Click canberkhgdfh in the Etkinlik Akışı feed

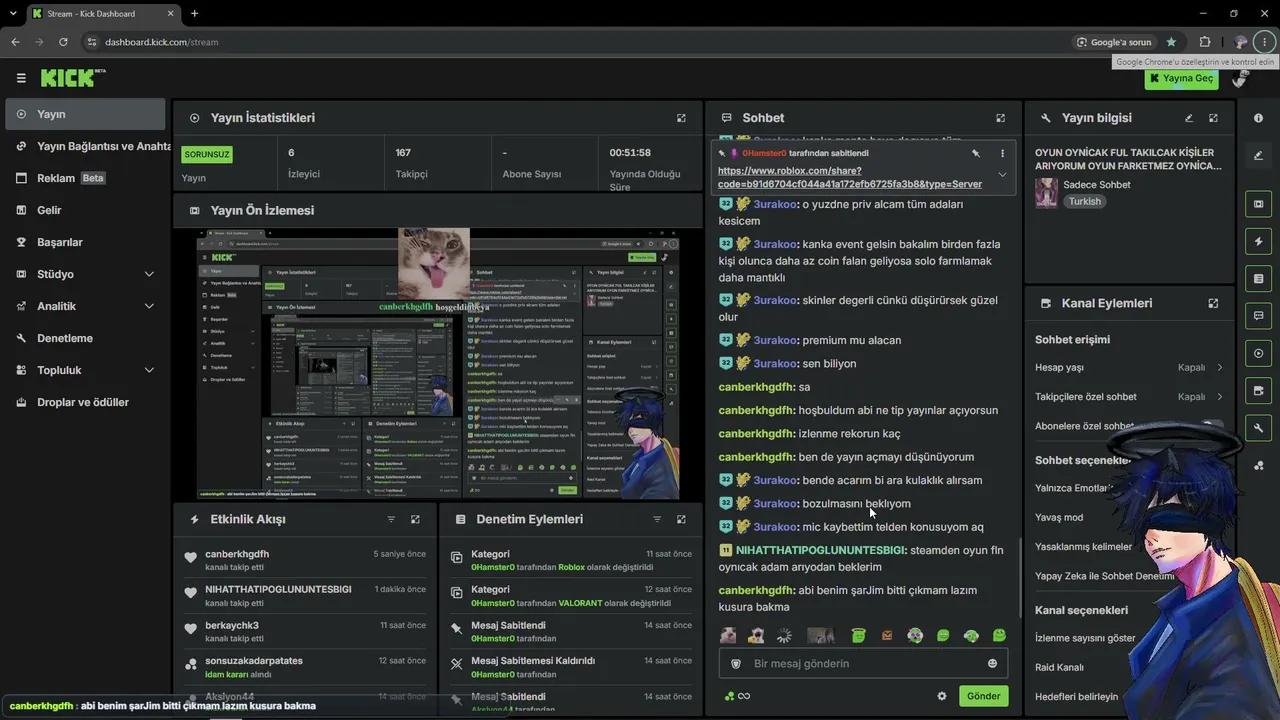[237, 554]
